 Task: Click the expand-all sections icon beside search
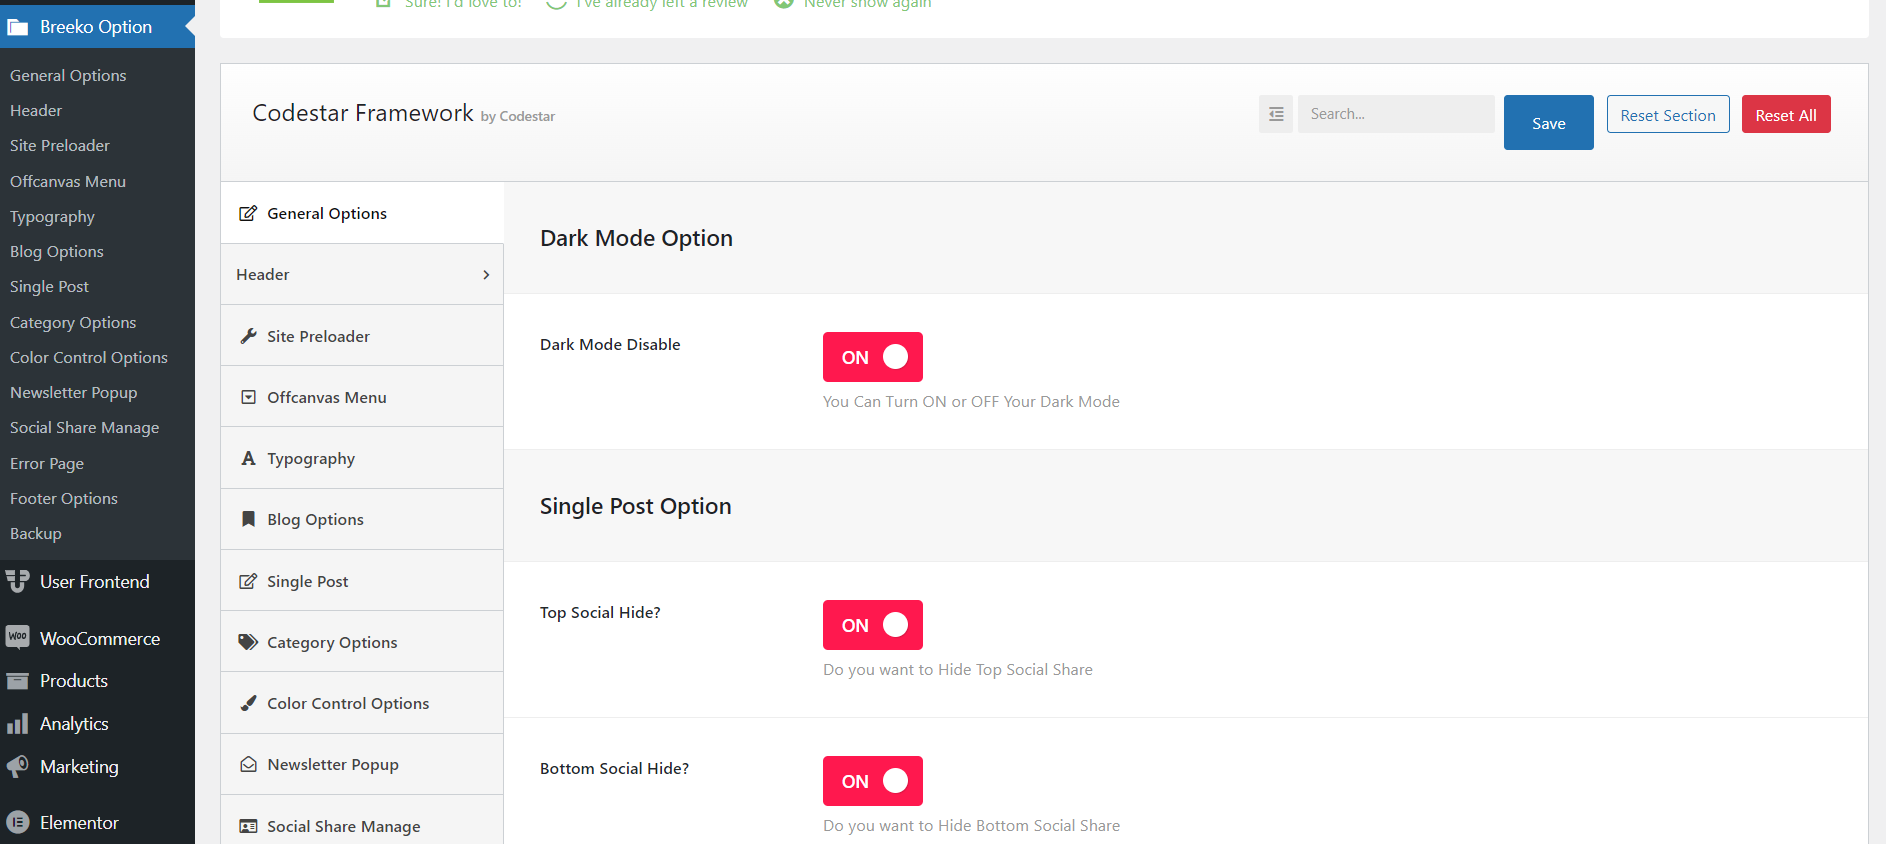coord(1275,114)
